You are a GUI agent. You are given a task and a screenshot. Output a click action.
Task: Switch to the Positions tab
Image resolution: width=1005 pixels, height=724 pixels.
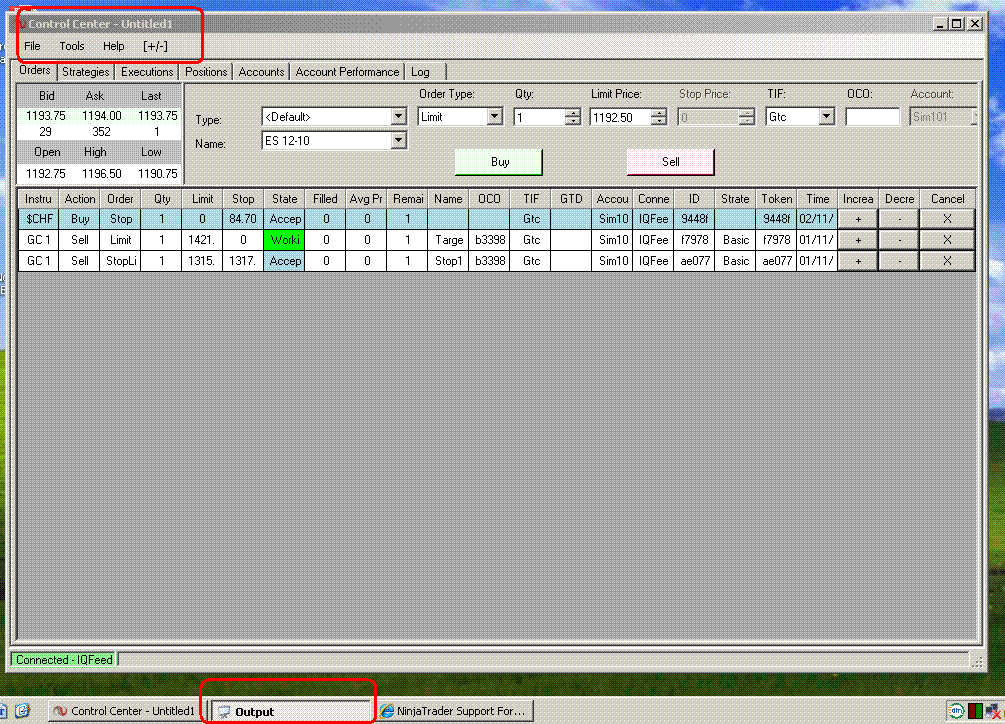tap(206, 72)
